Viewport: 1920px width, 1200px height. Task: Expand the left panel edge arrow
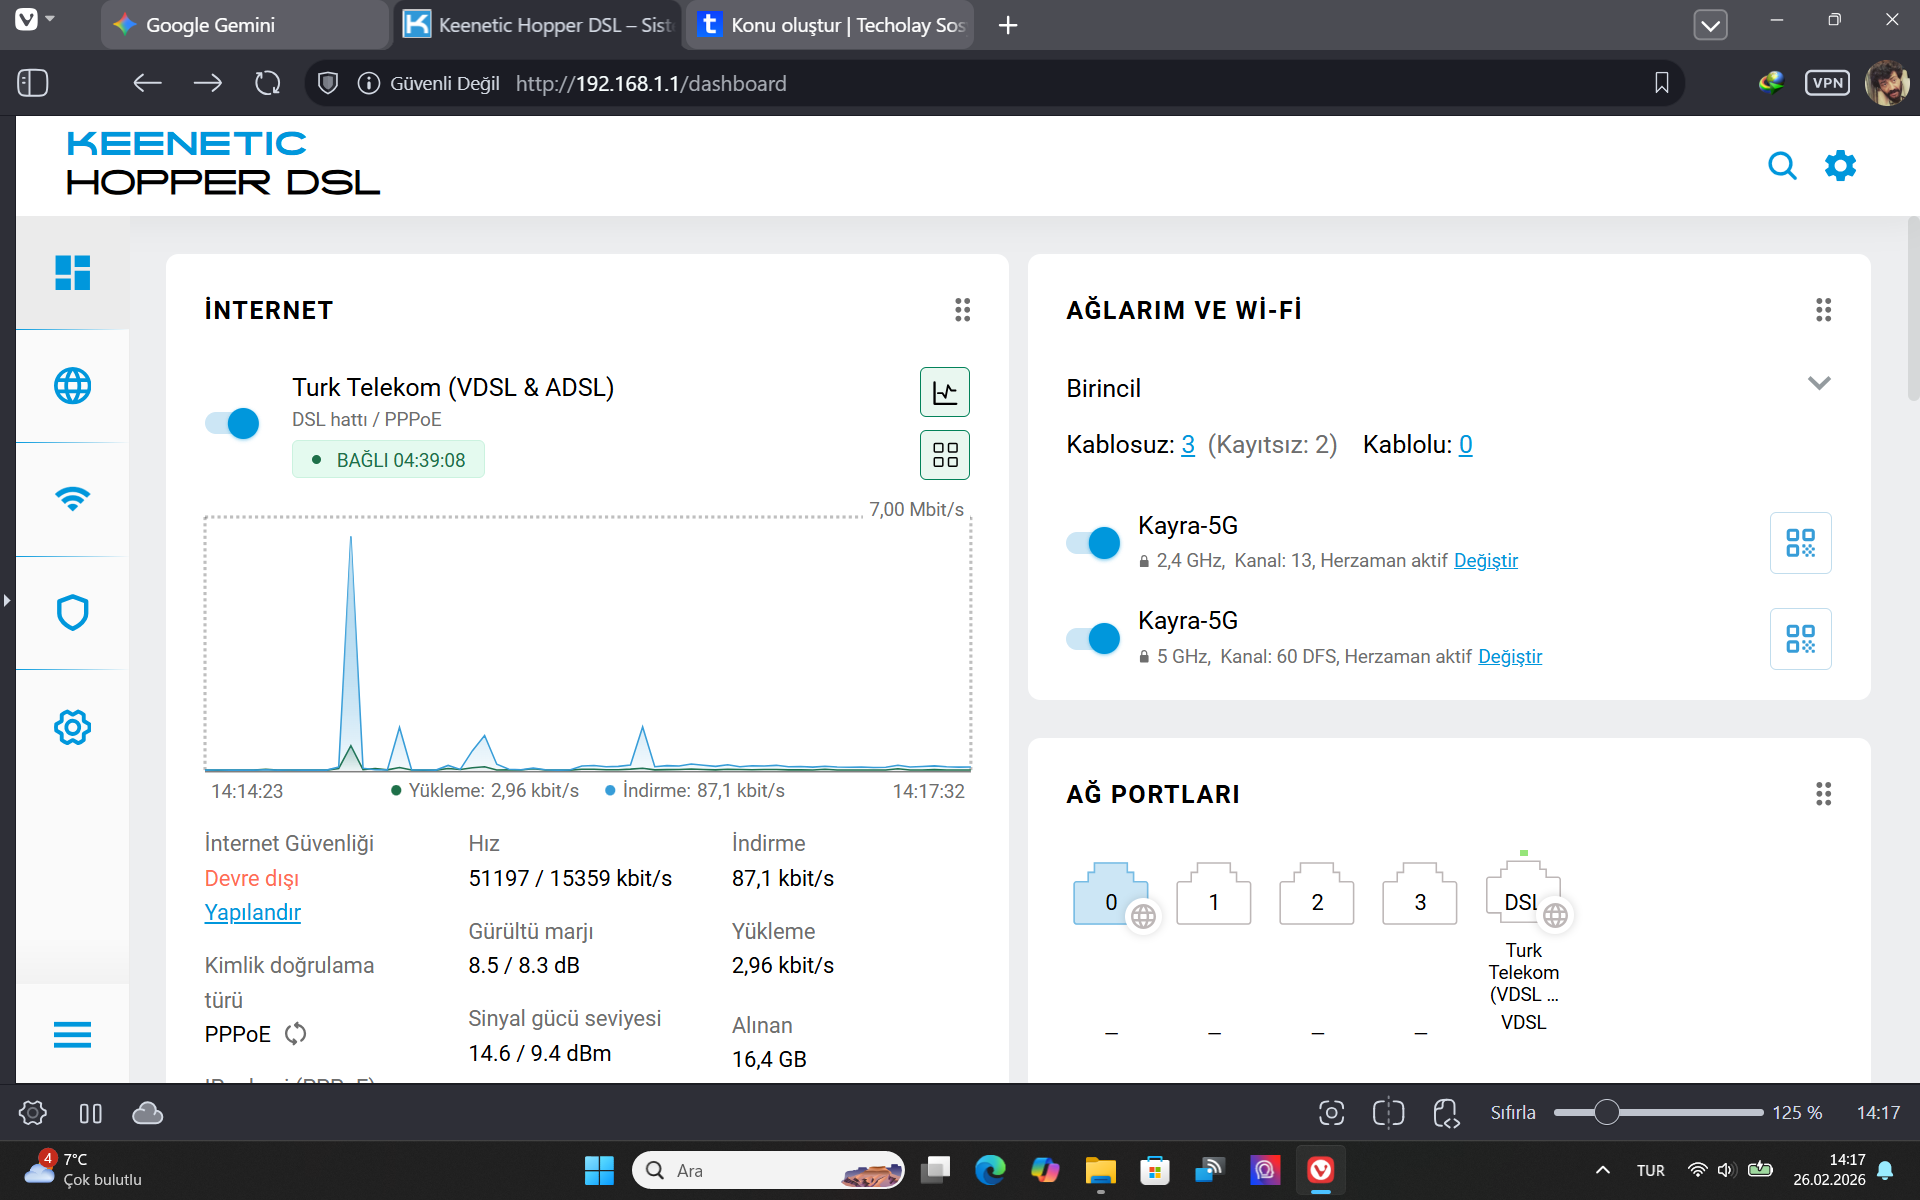click(x=7, y=600)
